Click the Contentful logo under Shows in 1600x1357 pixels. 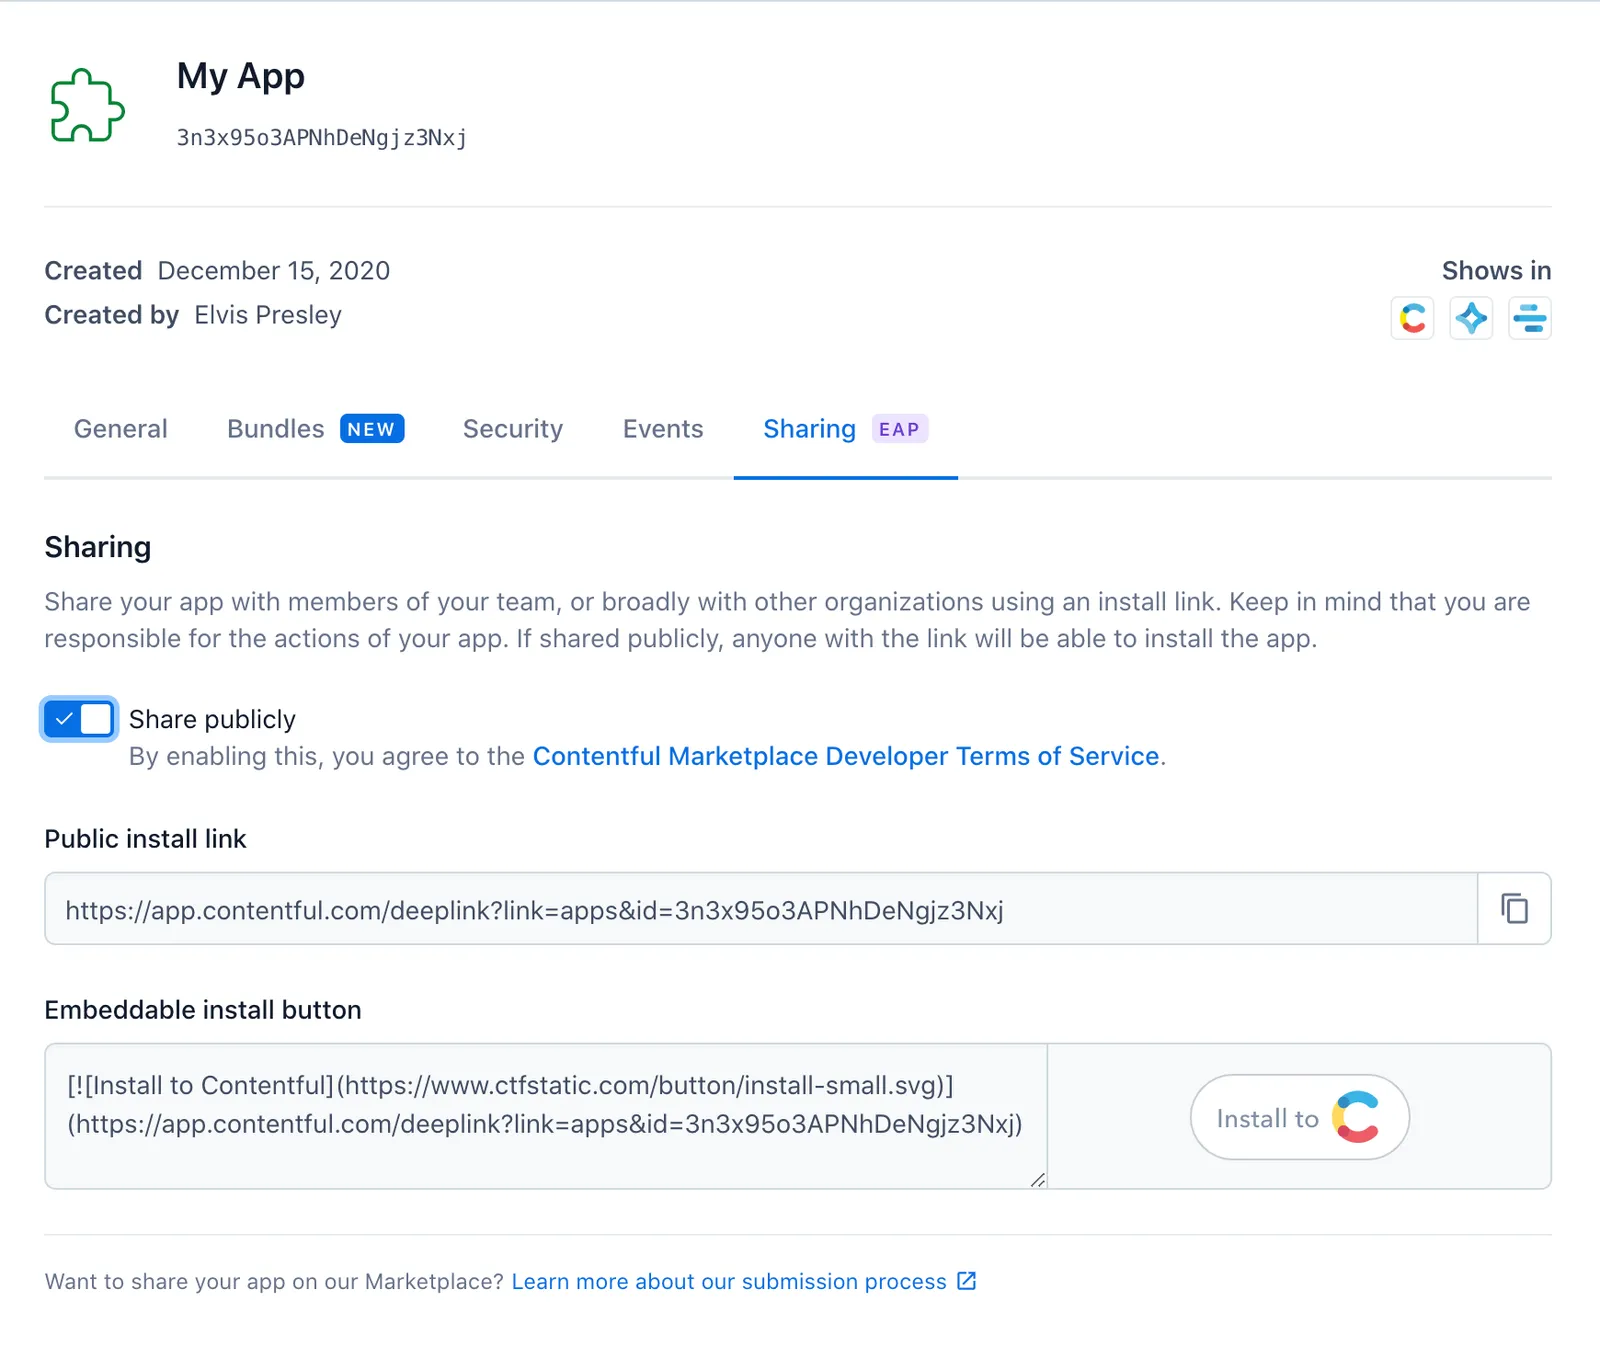[1412, 319]
